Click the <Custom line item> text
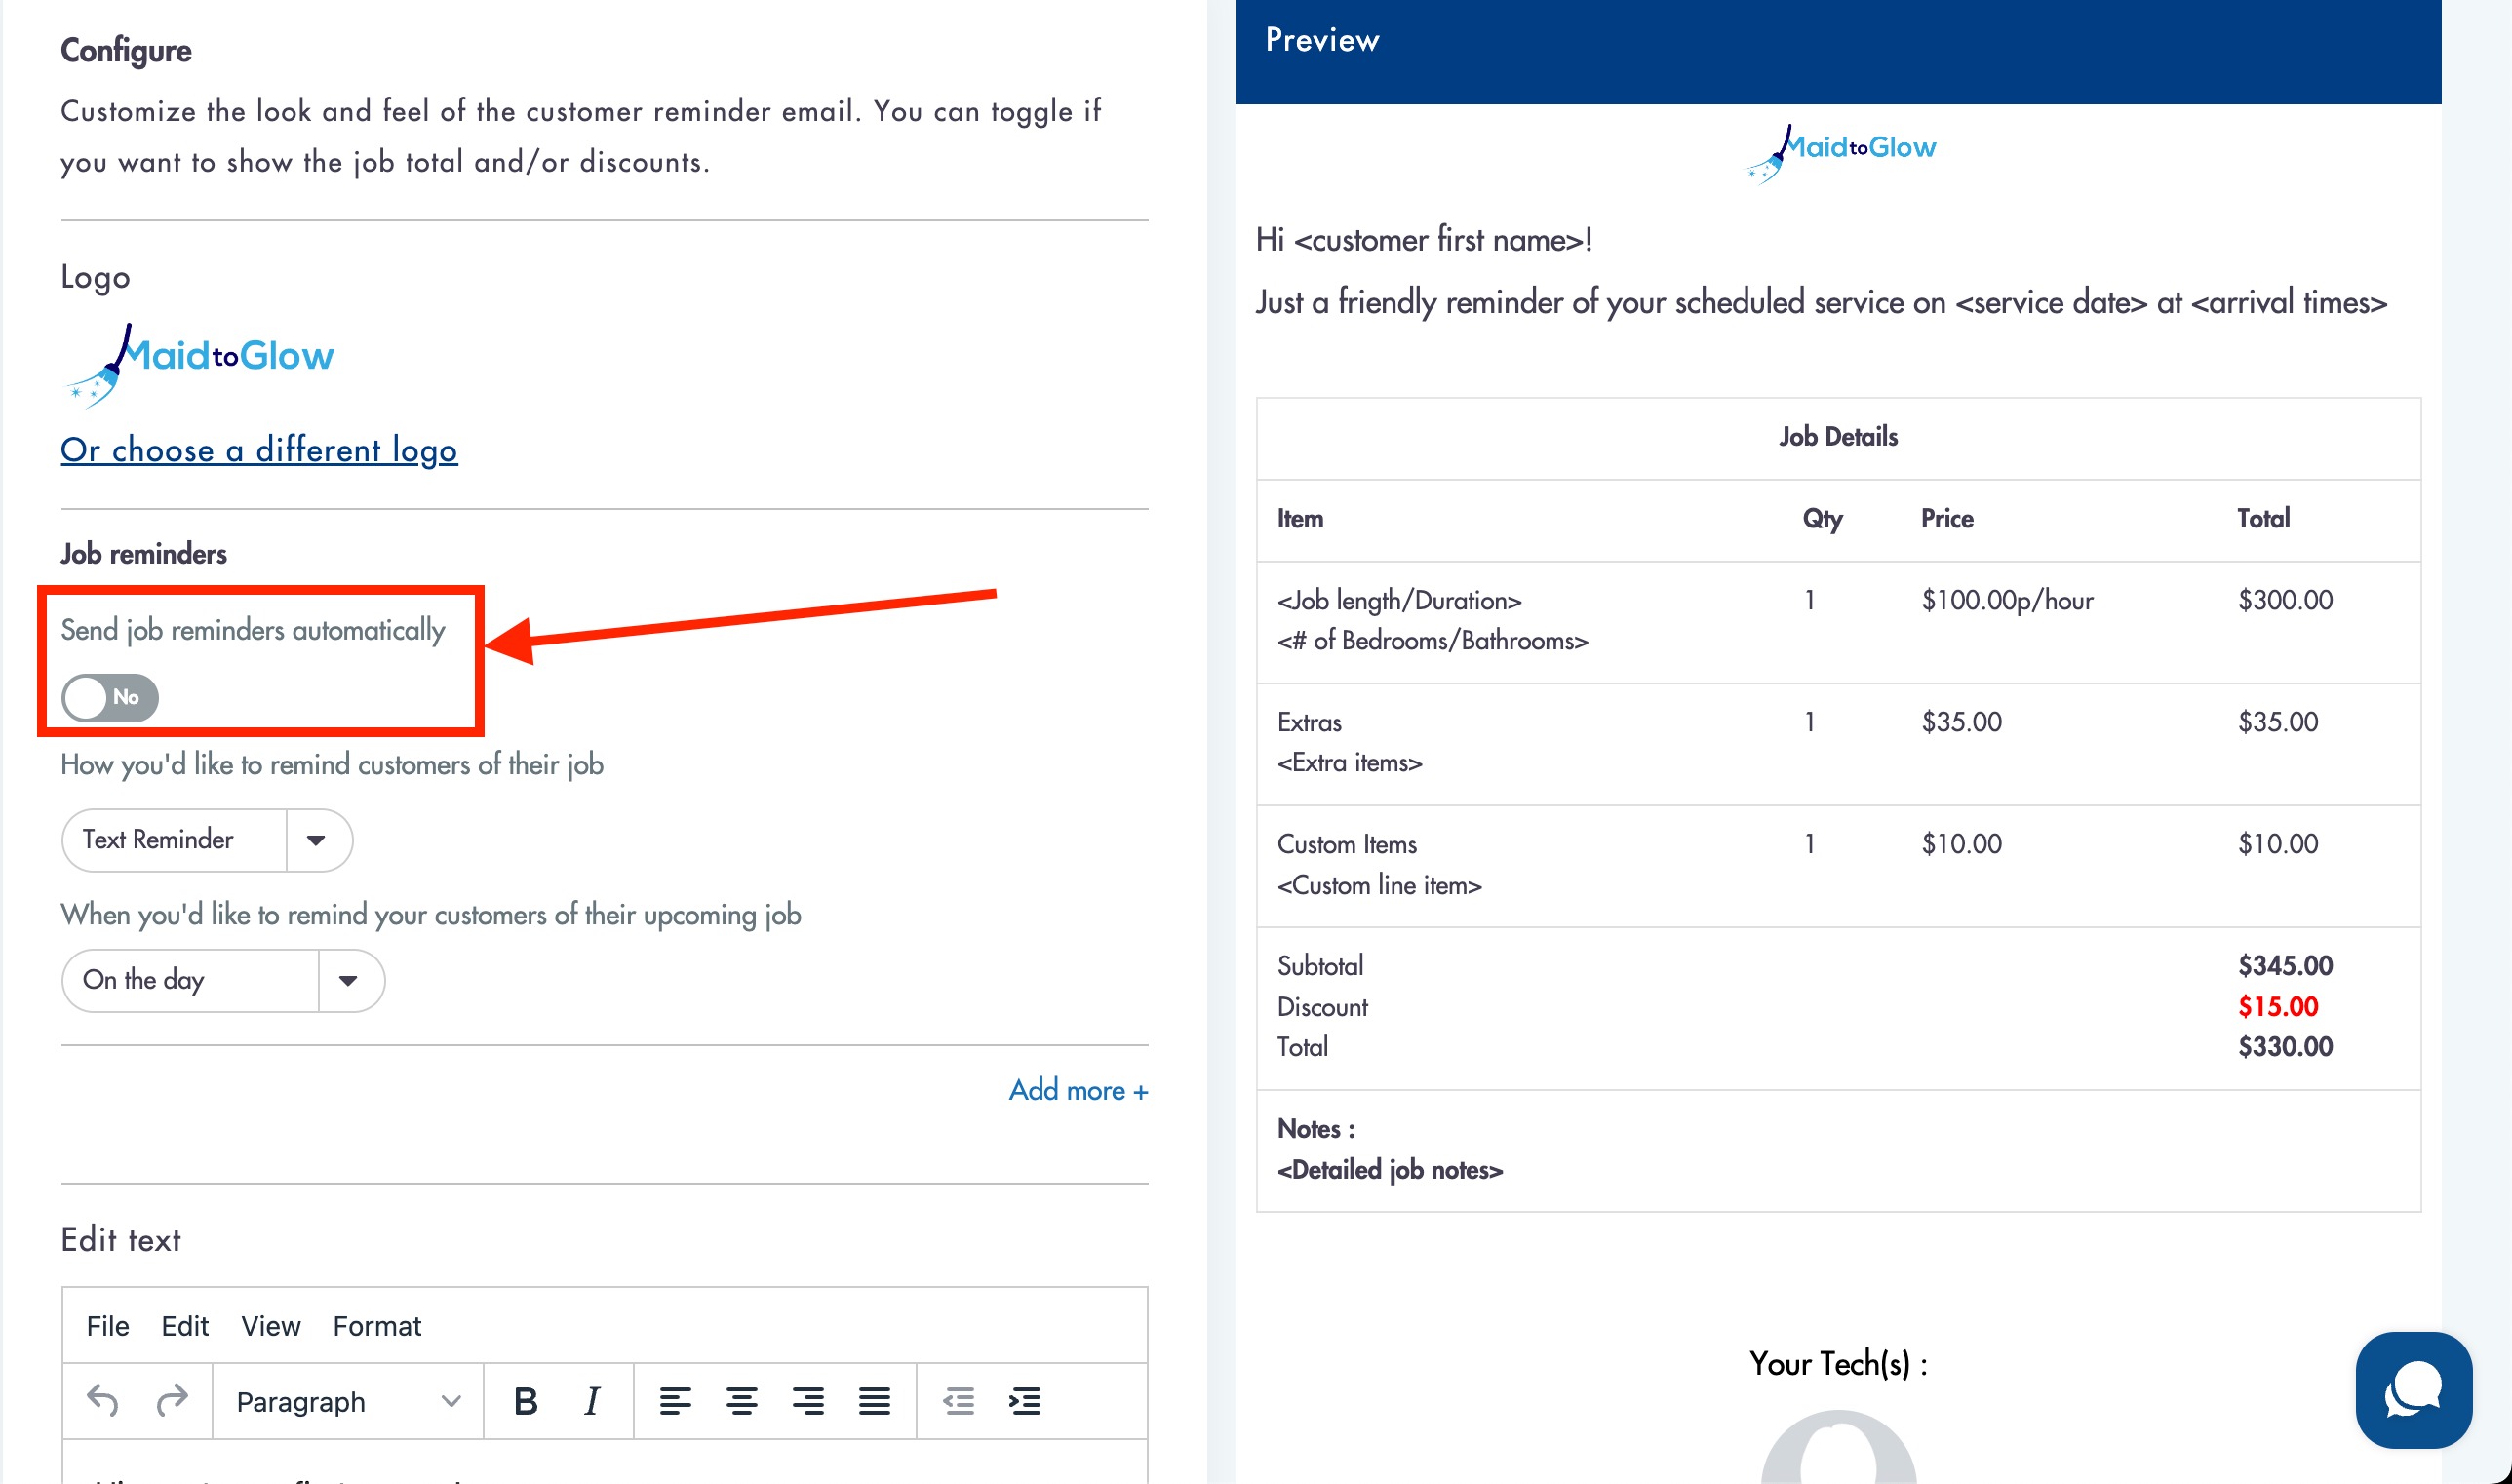 click(1379, 885)
